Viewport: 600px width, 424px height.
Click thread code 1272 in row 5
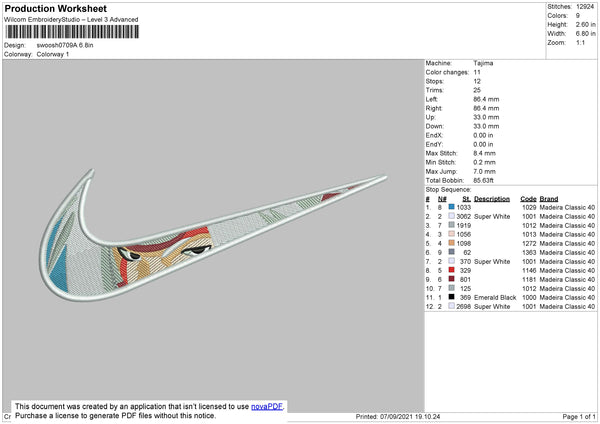pyautogui.click(x=529, y=243)
